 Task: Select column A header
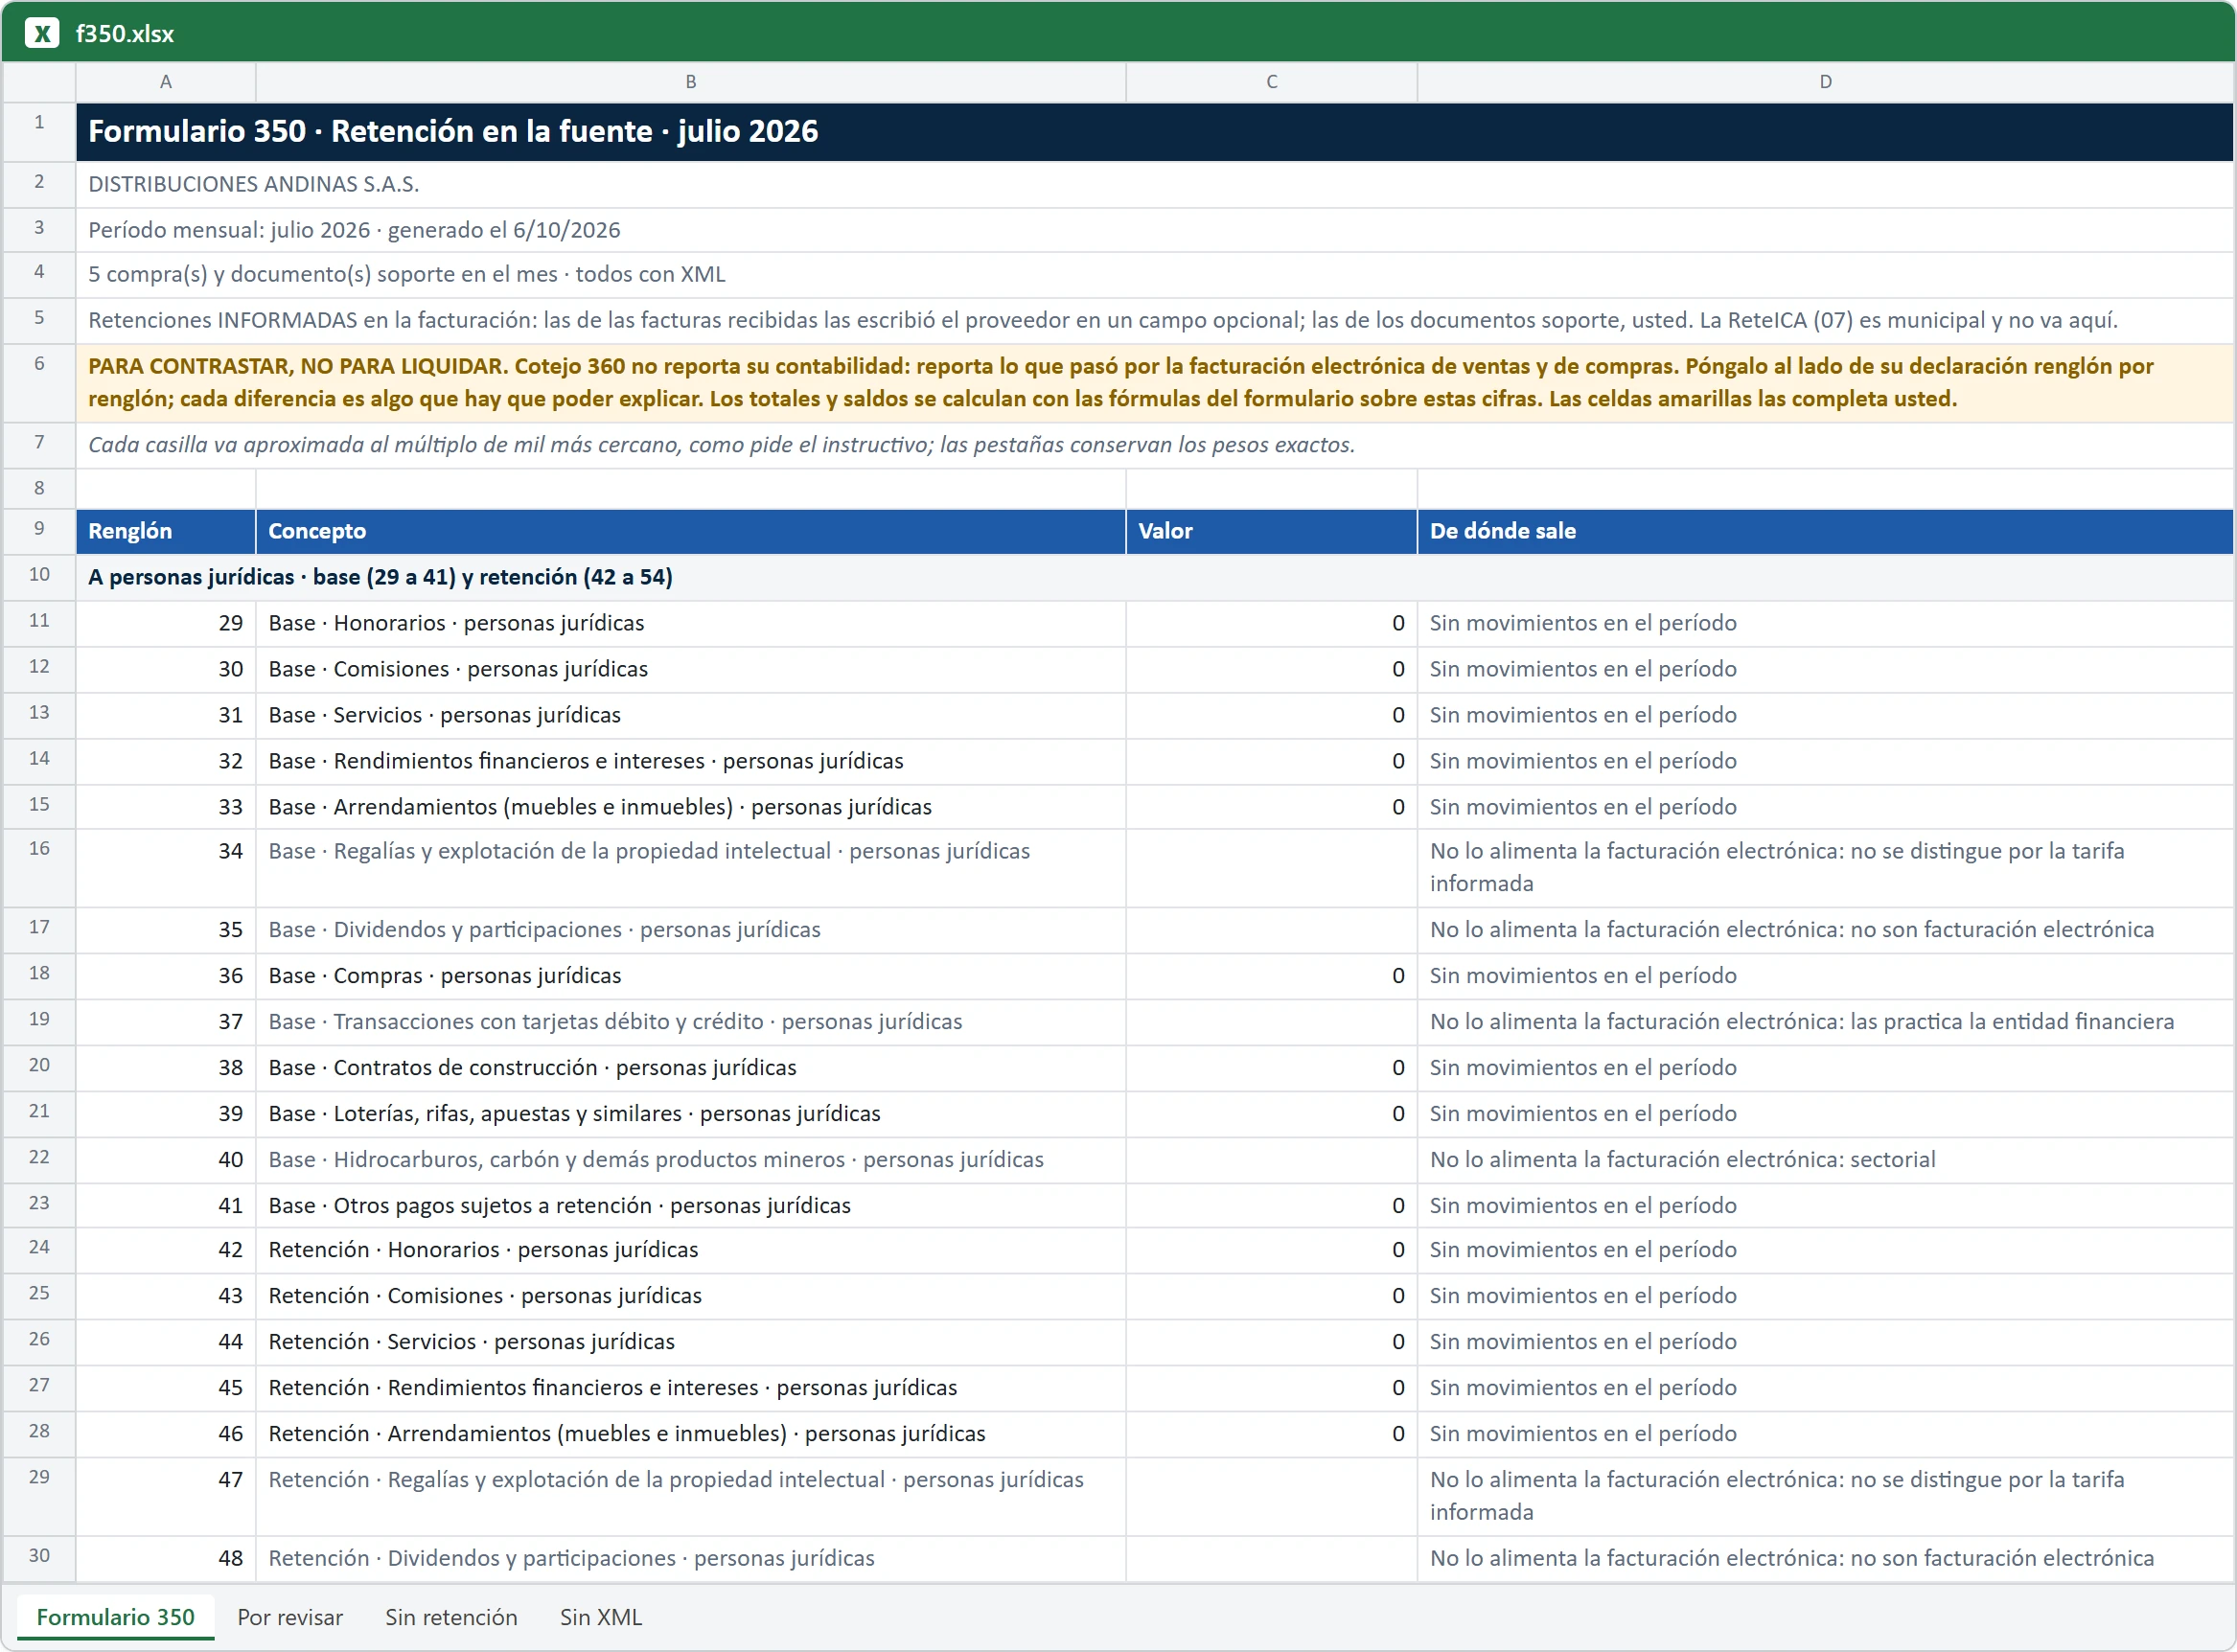coord(166,82)
